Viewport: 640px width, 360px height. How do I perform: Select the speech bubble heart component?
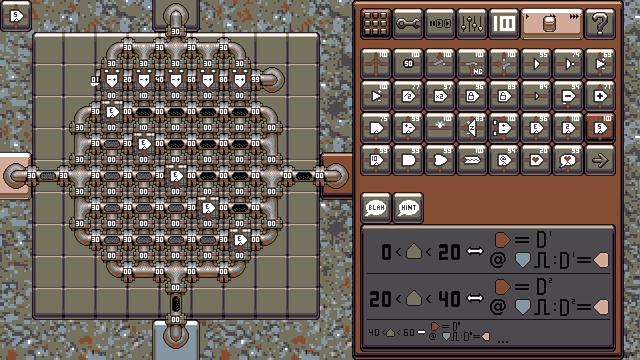(x=568, y=160)
